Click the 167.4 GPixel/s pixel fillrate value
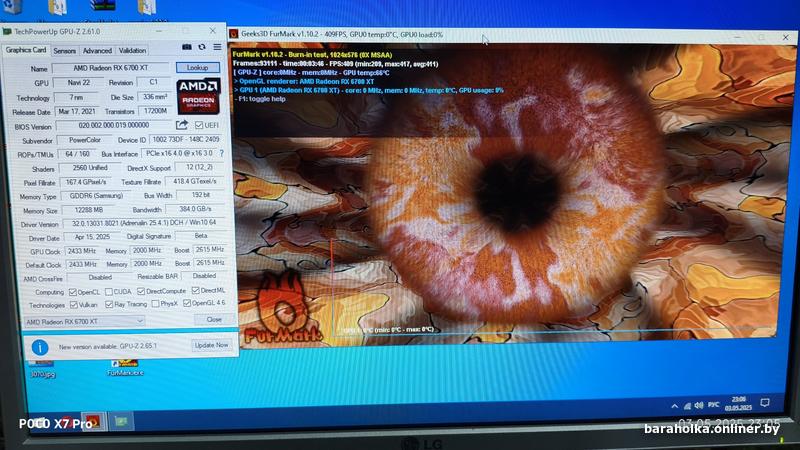 pyautogui.click(x=86, y=182)
